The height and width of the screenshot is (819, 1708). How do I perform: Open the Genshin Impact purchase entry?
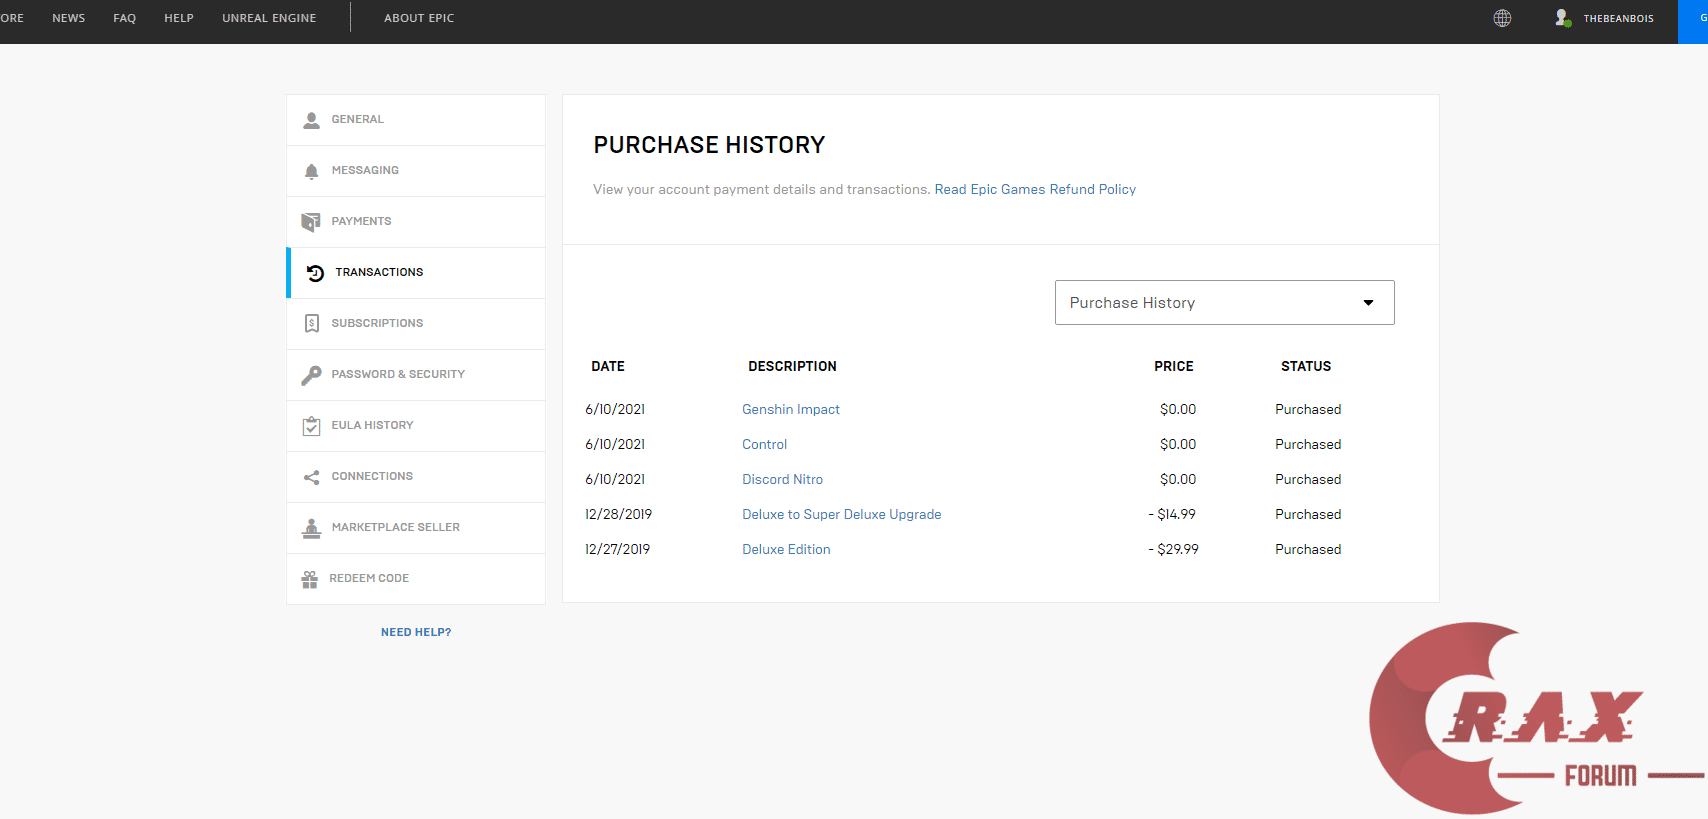(790, 409)
